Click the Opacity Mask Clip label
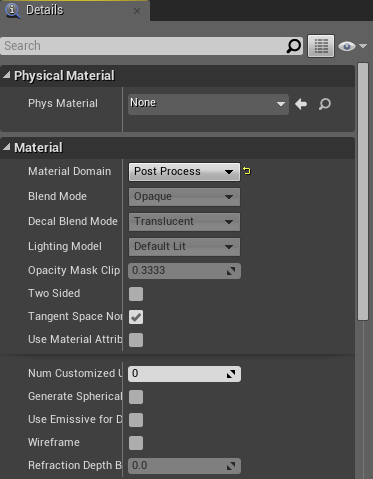The height and width of the screenshot is (479, 373). [x=74, y=270]
